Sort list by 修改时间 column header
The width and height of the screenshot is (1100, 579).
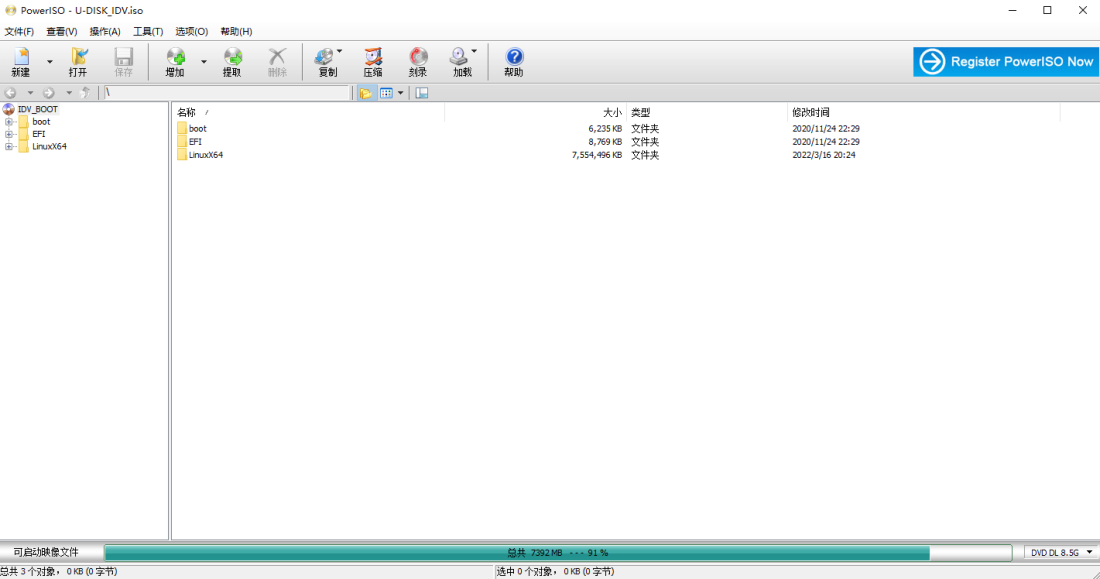pos(811,112)
